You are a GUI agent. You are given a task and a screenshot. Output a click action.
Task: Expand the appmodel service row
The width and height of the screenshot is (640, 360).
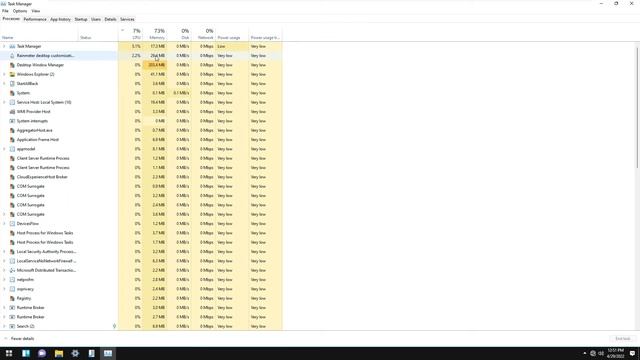click(4, 149)
